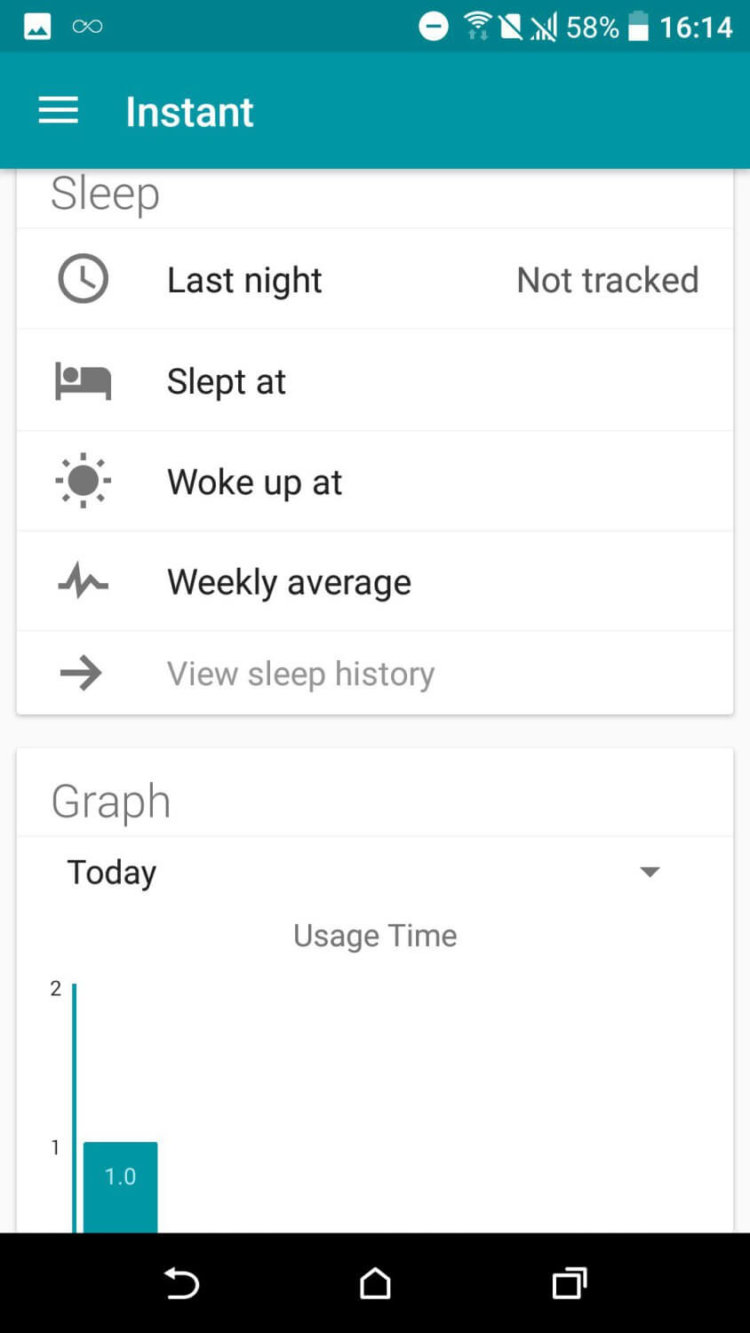750x1333 pixels.
Task: Click the dropdown arrow in Graph card
Action: [650, 872]
